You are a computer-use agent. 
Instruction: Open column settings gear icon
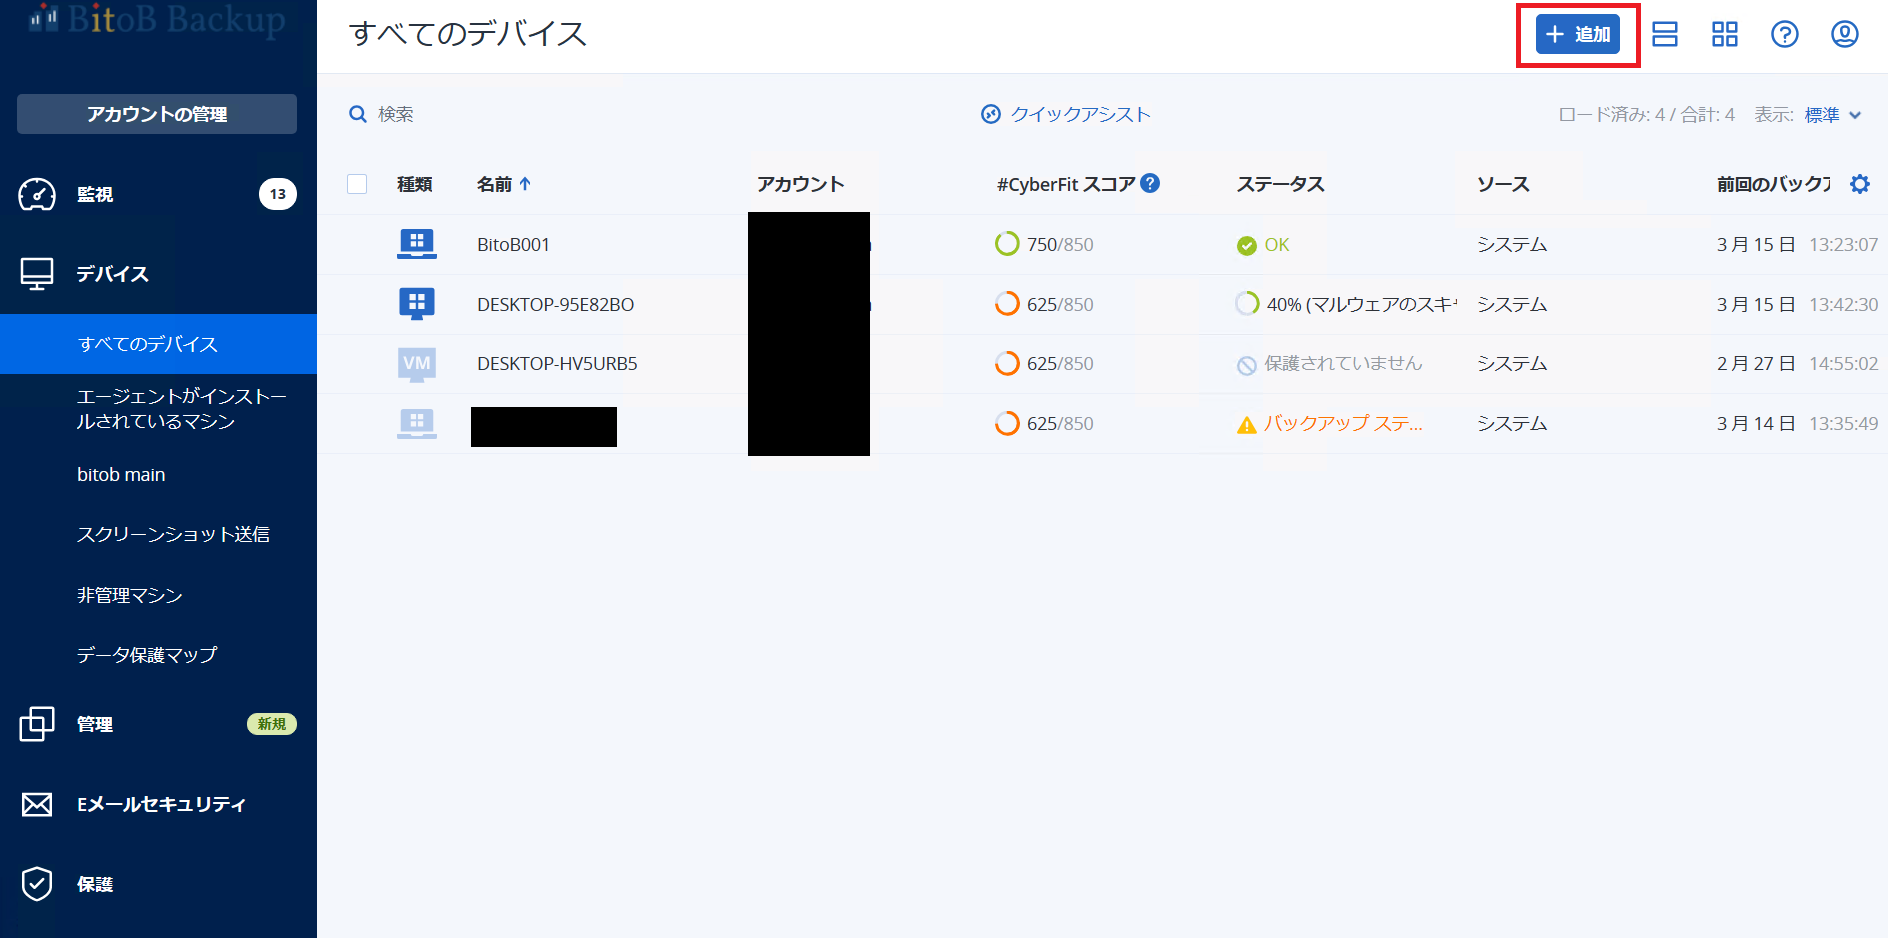coord(1860,184)
